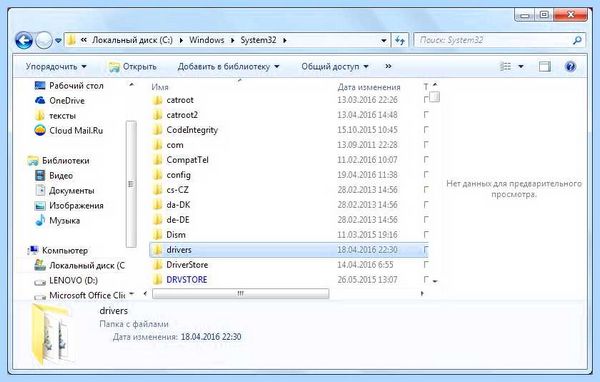Select the config folder
Viewport: 600px width, 382px height.
pyautogui.click(x=178, y=175)
